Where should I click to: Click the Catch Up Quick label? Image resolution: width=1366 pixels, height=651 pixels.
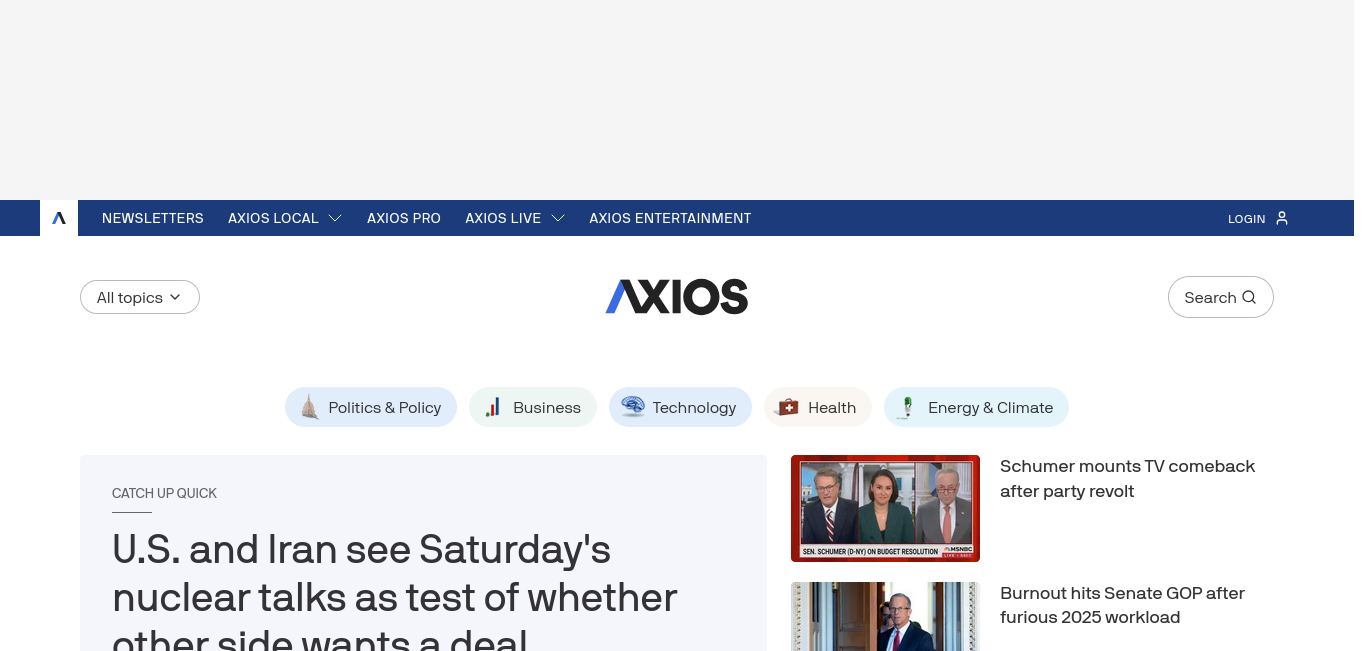[x=164, y=493]
